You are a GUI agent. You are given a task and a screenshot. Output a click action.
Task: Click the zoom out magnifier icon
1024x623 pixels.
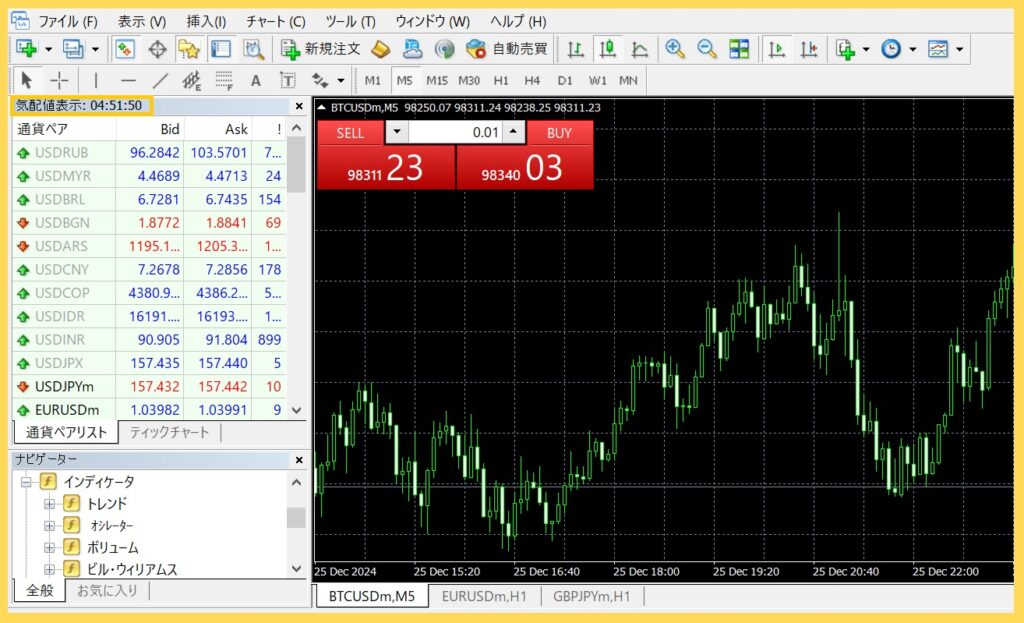(x=707, y=48)
